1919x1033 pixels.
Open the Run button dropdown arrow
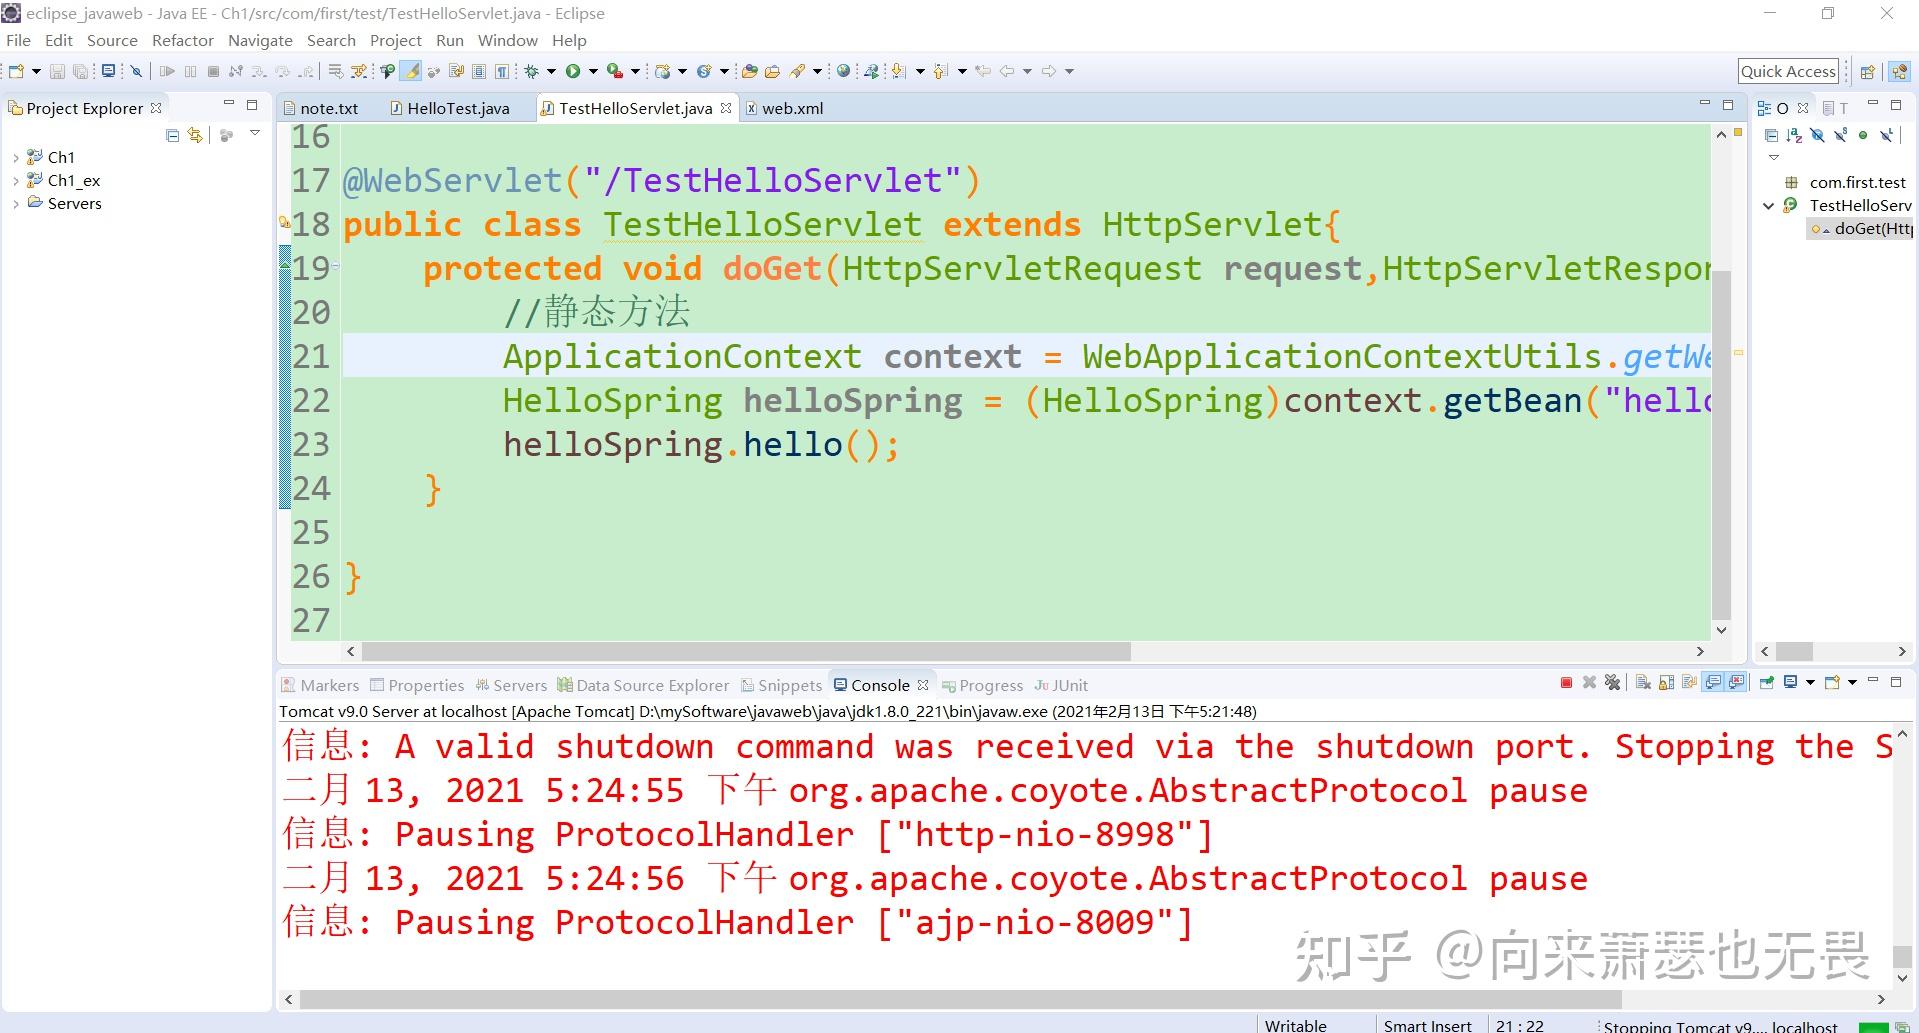[x=592, y=71]
